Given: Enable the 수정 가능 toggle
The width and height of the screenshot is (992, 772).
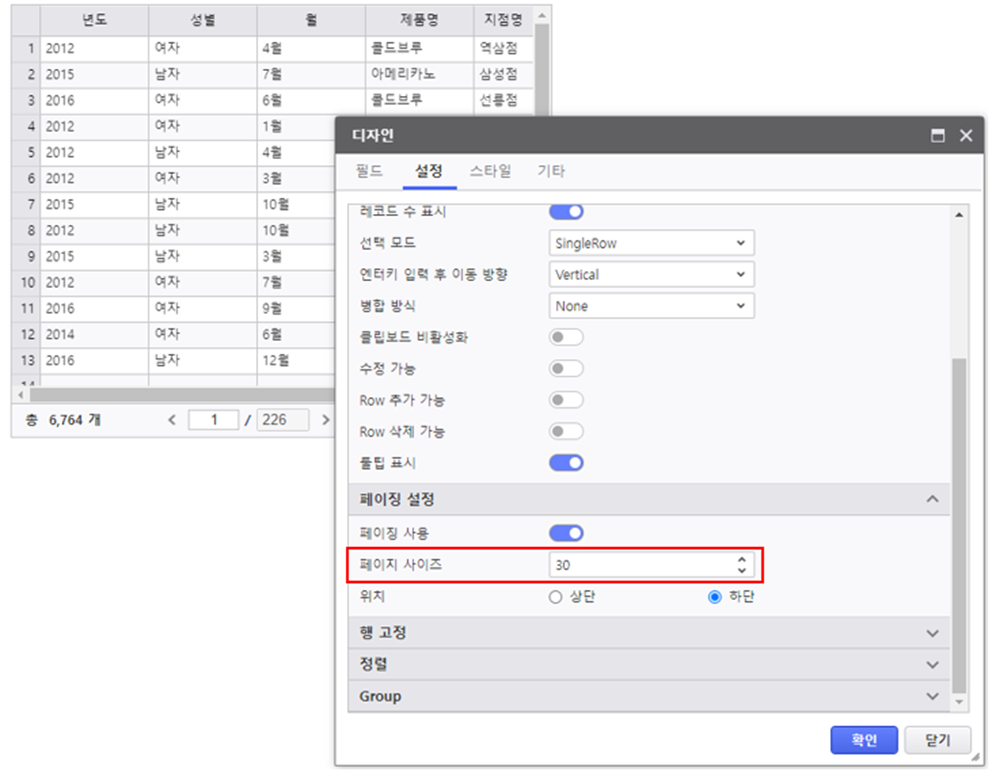Looking at the screenshot, I should pyautogui.click(x=566, y=369).
